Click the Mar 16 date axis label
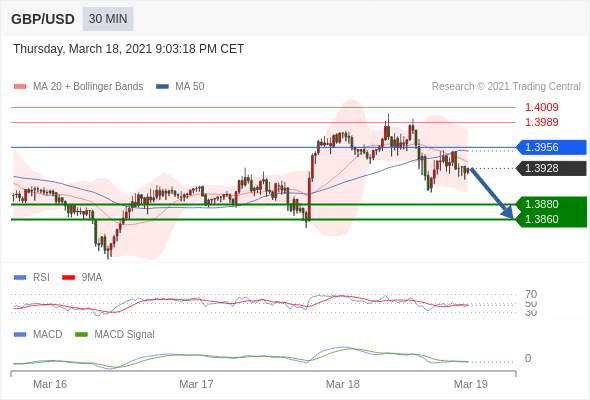Screen dimensions: 590x400 (50, 384)
